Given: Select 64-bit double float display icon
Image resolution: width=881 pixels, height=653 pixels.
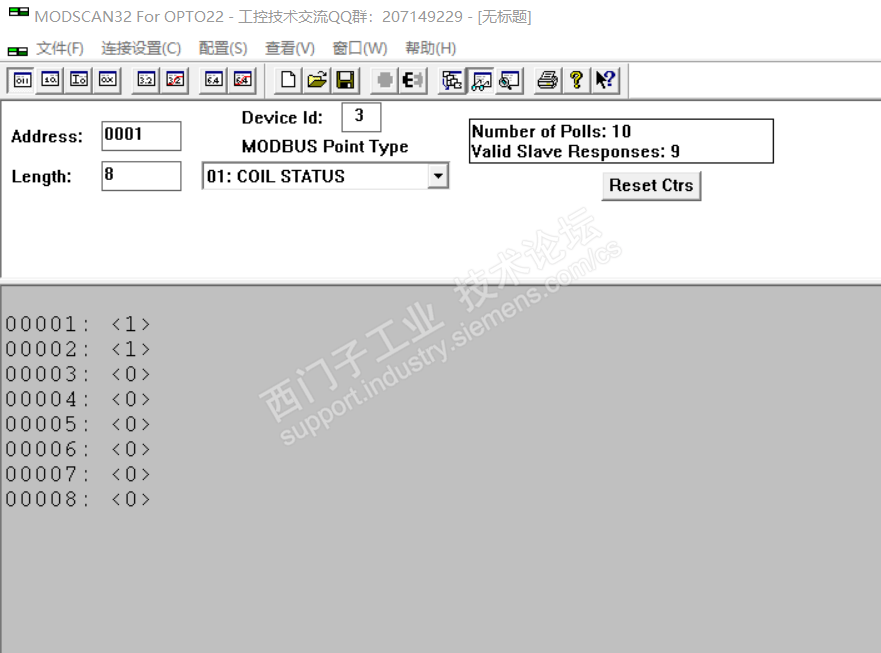Looking at the screenshot, I should (x=214, y=80).
